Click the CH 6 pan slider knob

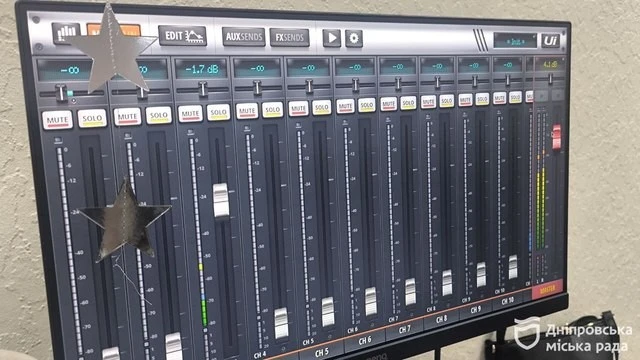tap(356, 85)
